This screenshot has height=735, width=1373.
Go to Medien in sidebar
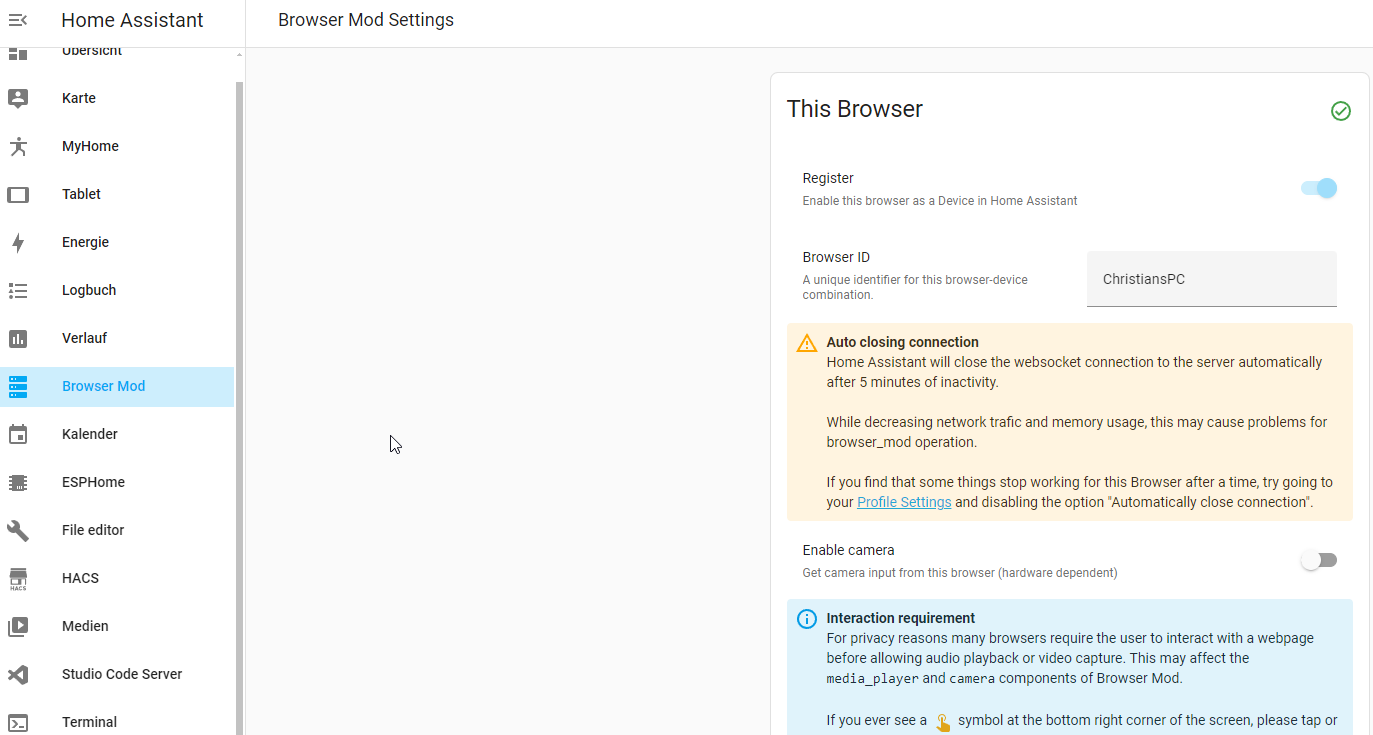point(85,626)
